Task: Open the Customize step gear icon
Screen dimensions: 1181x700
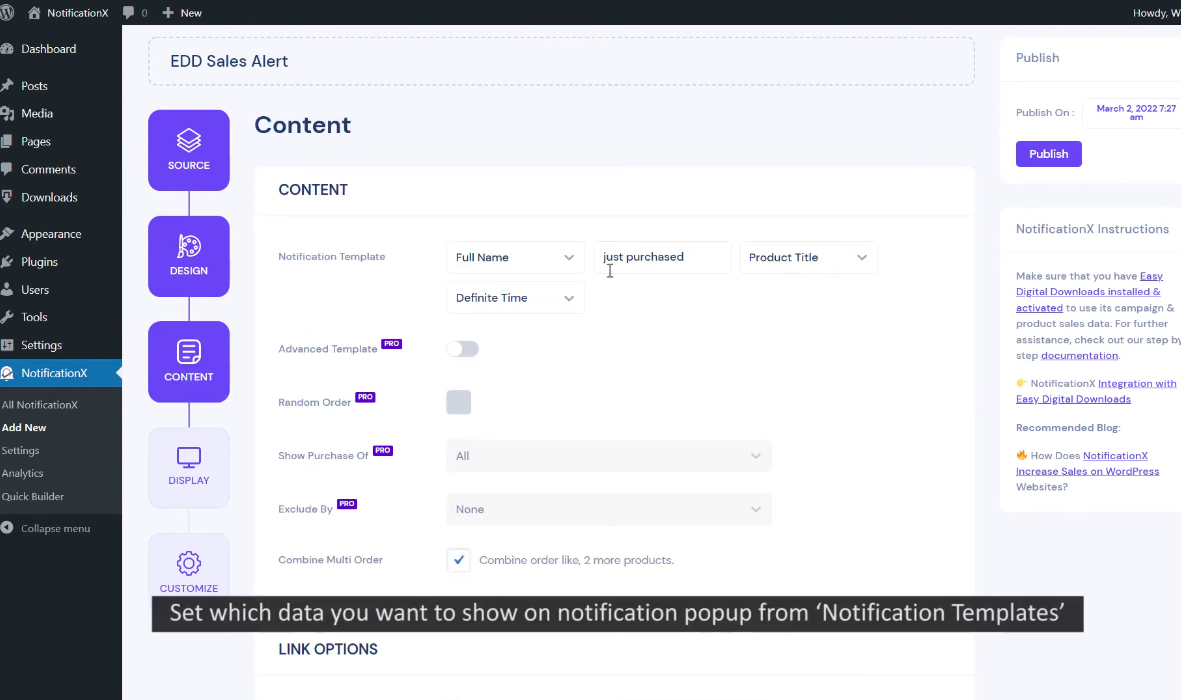Action: pos(189,563)
